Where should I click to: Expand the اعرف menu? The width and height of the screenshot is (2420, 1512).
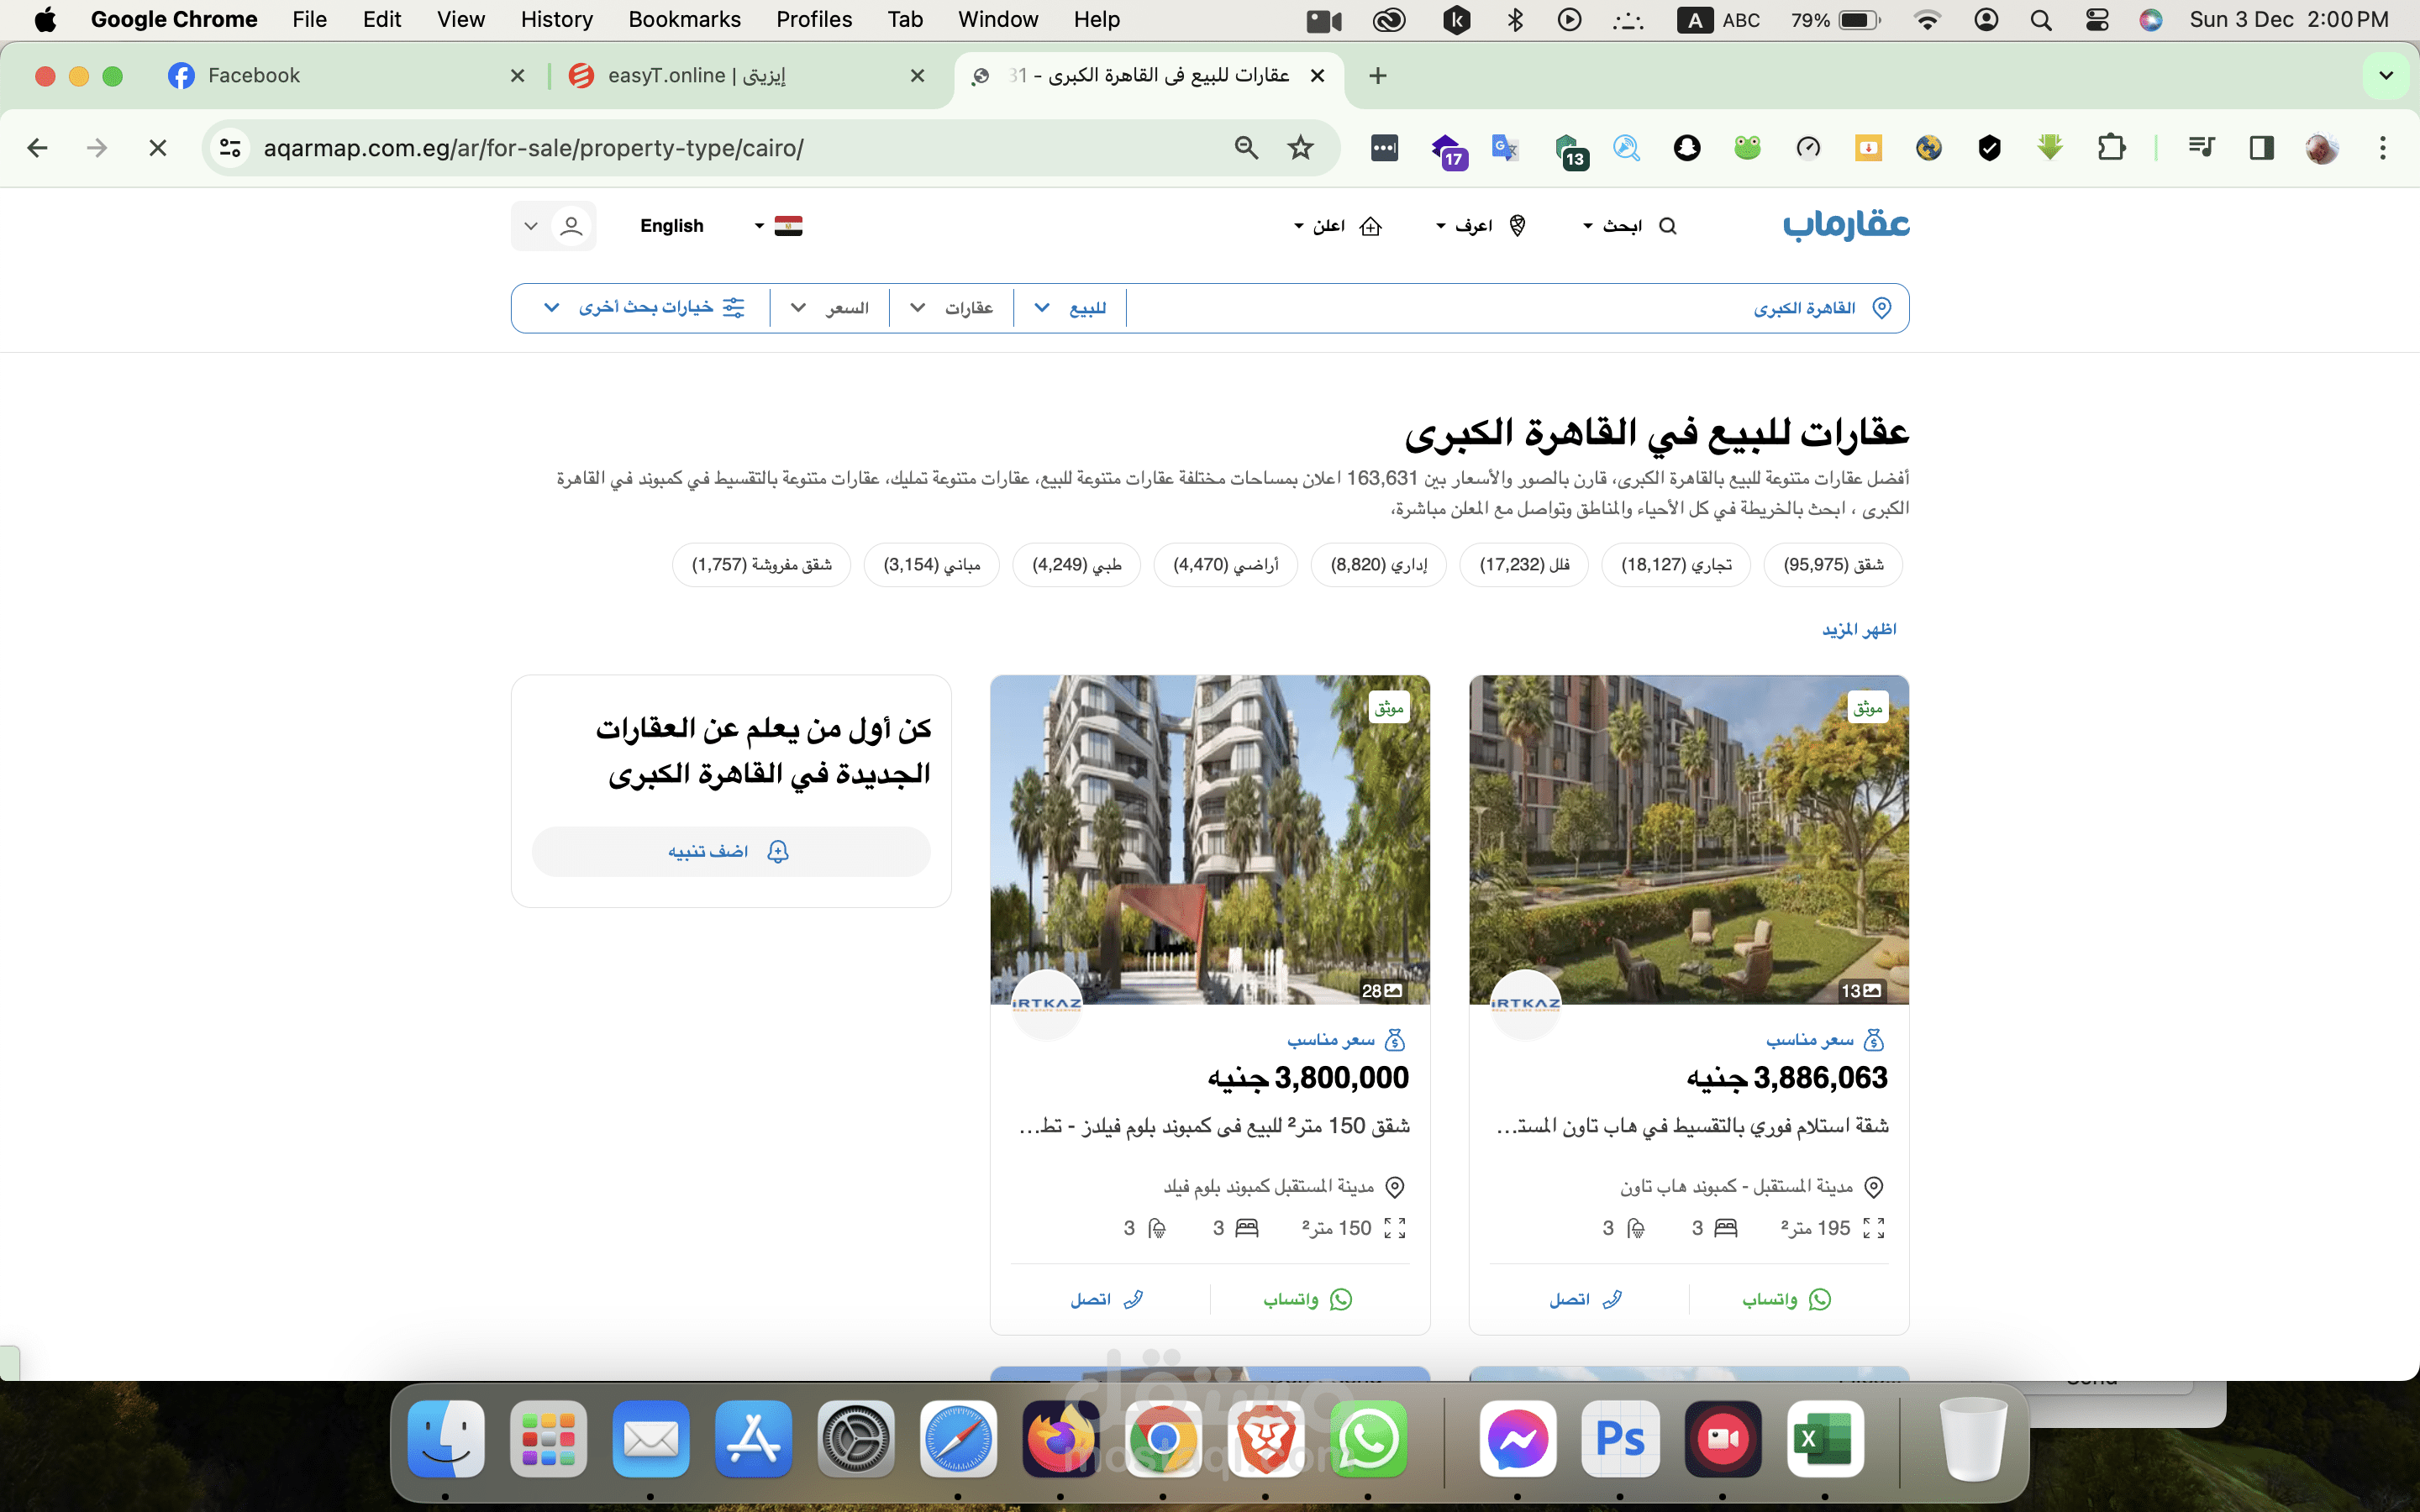(x=1481, y=226)
